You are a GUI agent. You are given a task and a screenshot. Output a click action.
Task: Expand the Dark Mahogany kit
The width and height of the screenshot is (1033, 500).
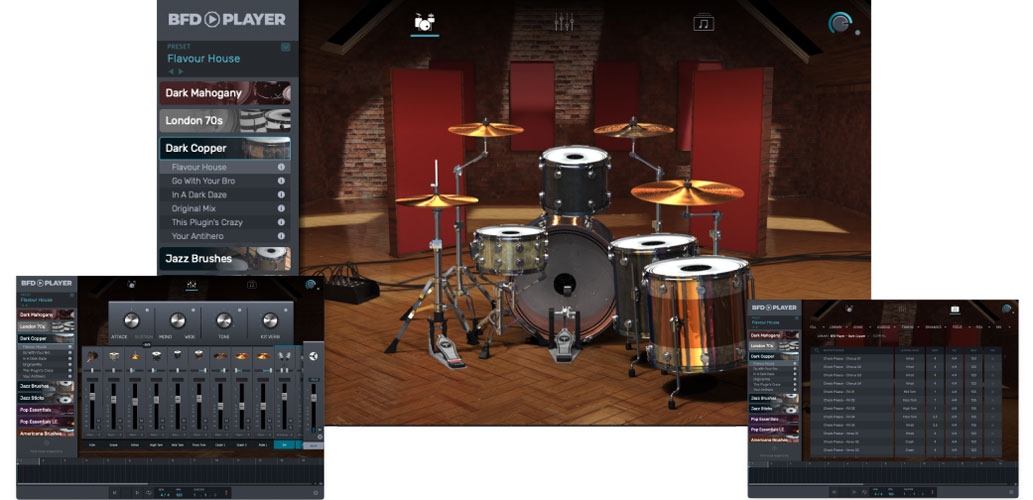(224, 93)
